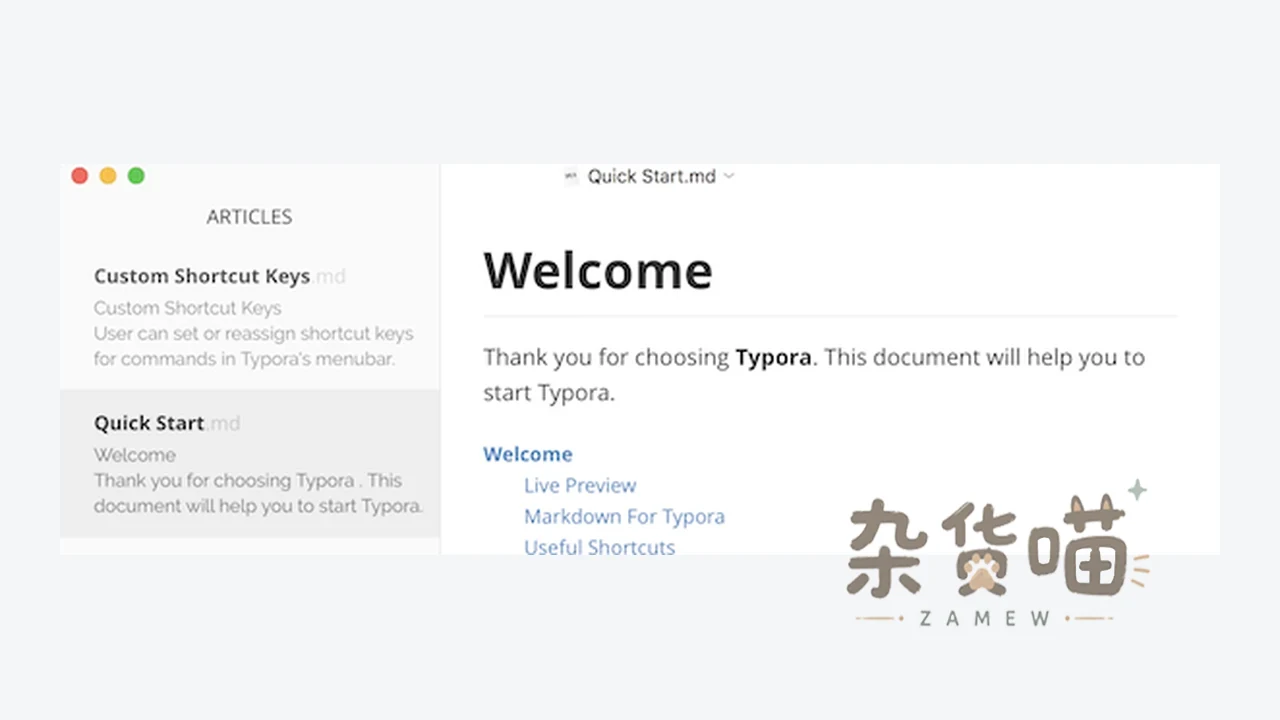
Task: Click the green fullscreen window button
Action: [136, 176]
